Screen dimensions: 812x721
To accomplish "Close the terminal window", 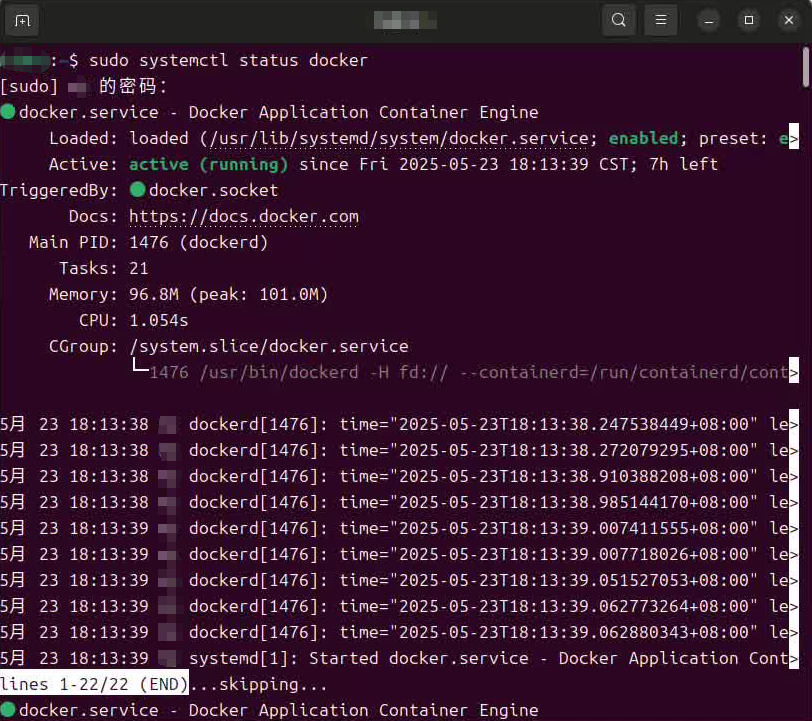I will (x=788, y=20).
